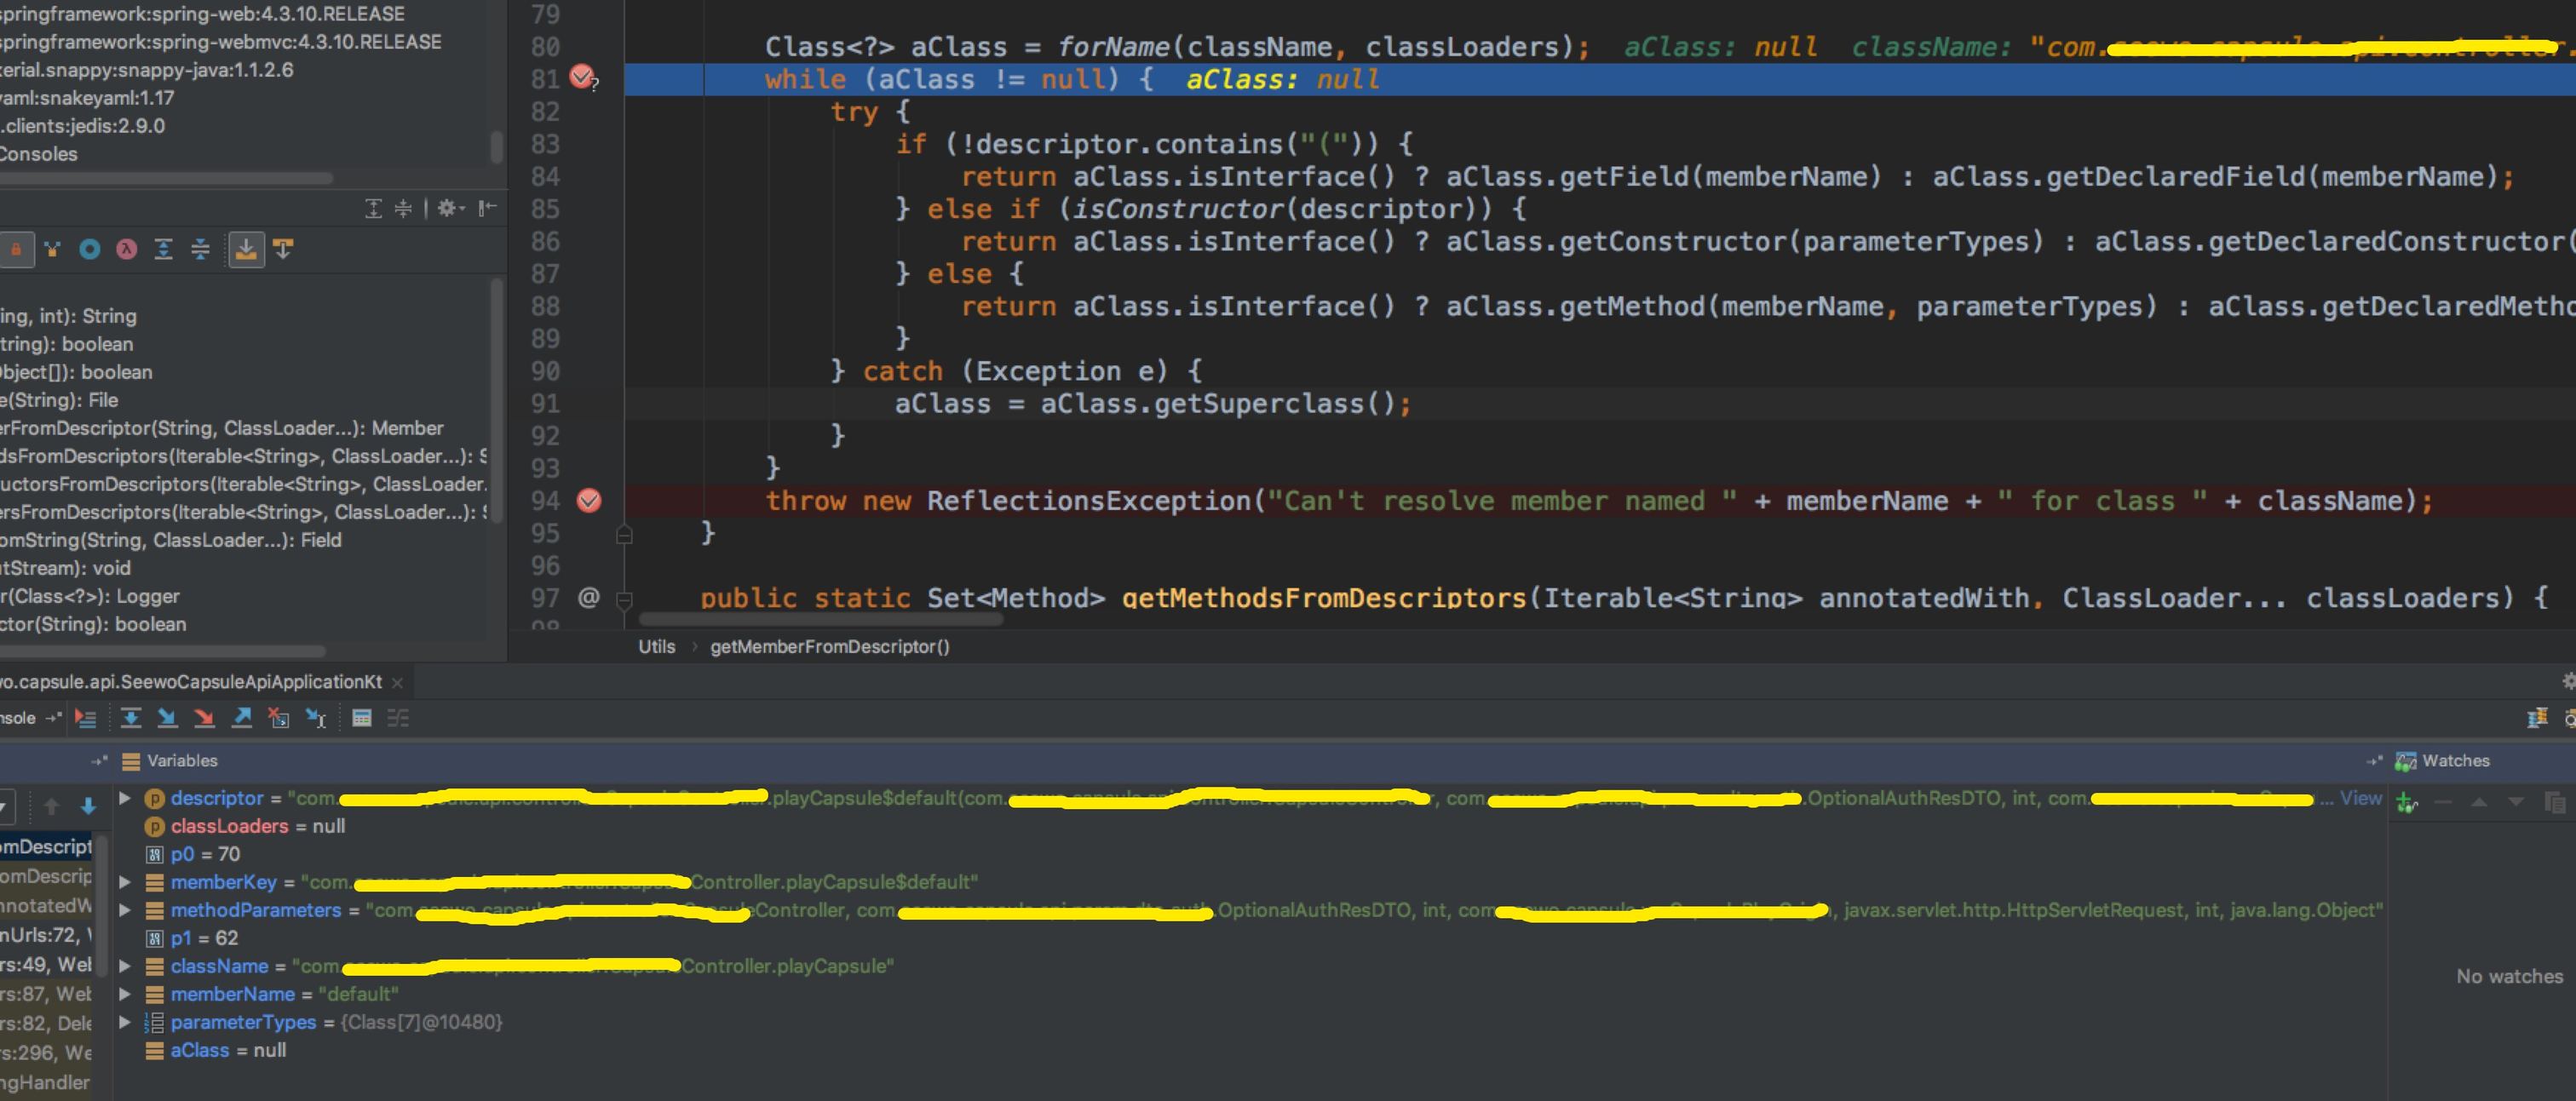
Task: Expand the parameterTypes variable node
Action: pyautogui.click(x=125, y=1022)
